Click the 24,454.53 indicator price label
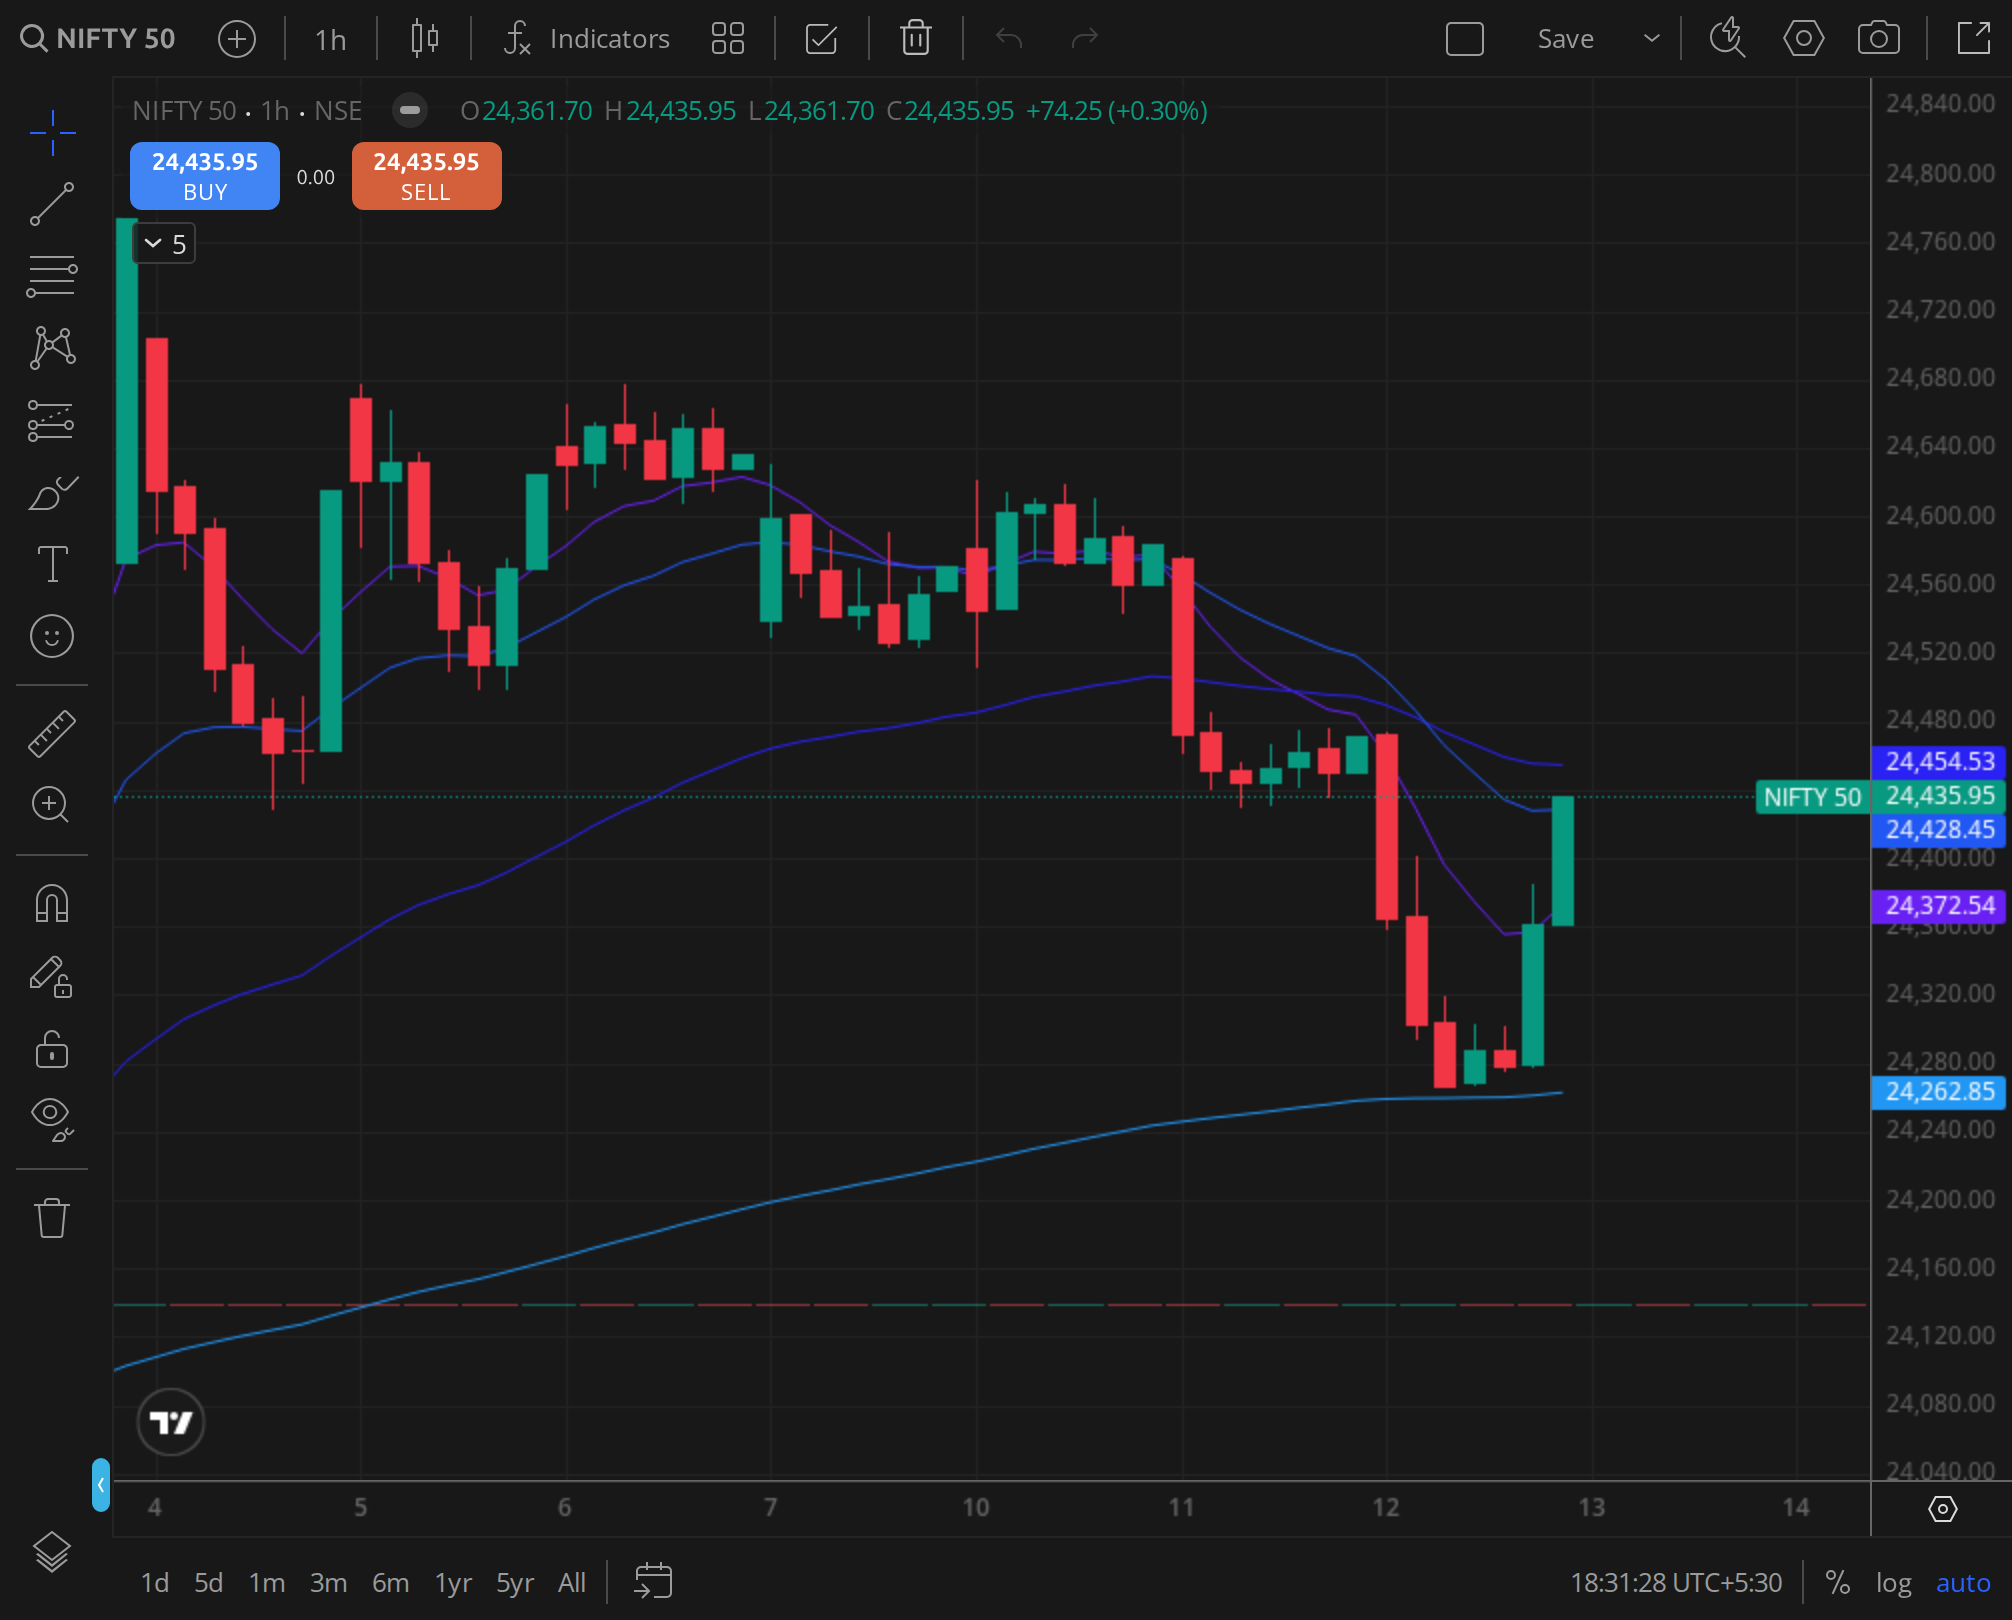 [1940, 762]
